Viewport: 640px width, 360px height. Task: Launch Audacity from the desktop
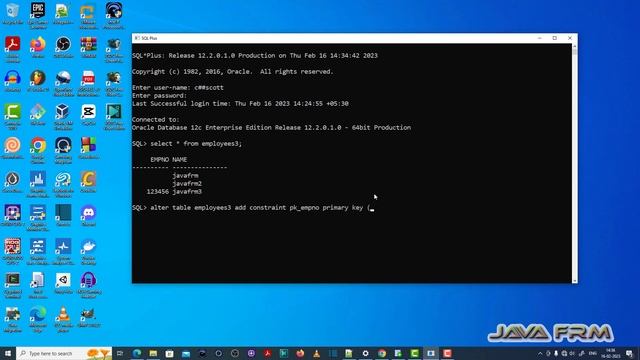tap(13, 81)
